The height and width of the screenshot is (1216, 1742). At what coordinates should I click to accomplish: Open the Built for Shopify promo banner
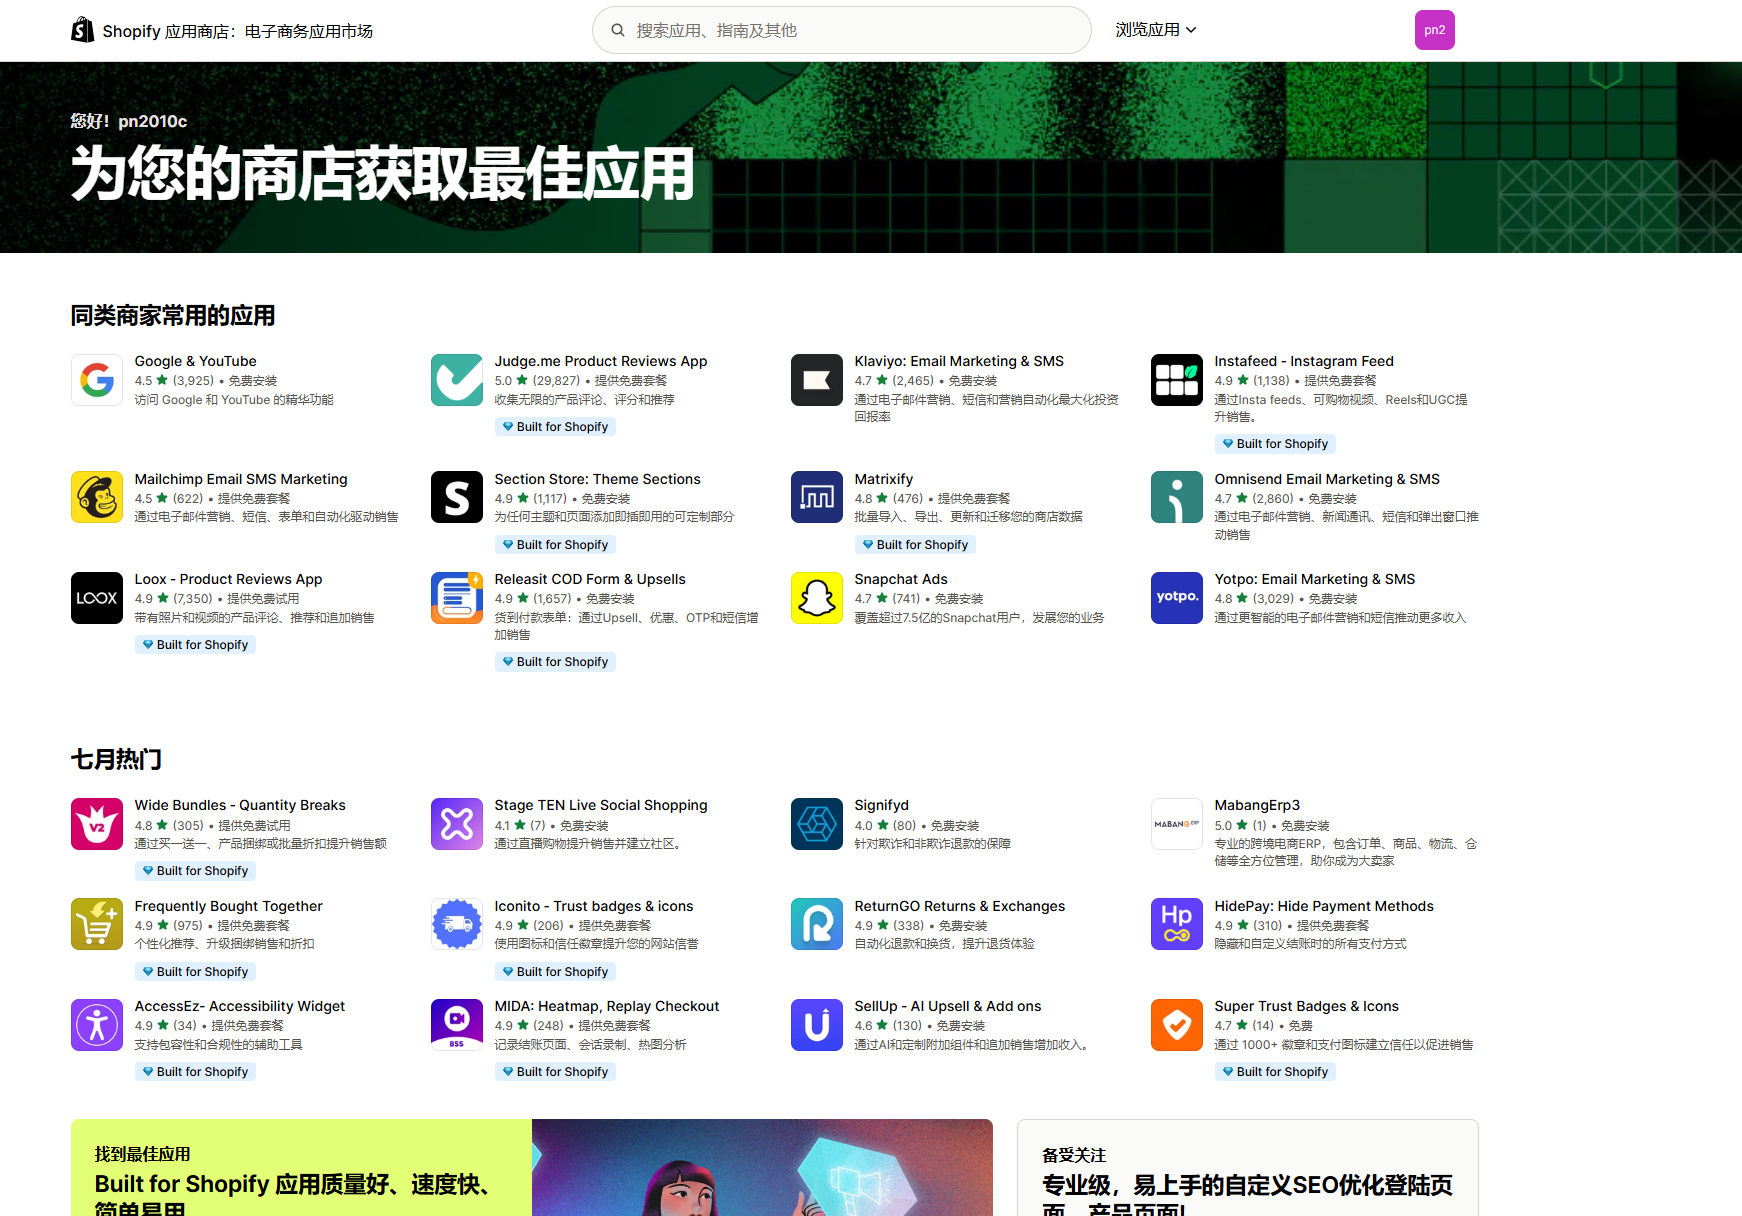pos(532,1168)
